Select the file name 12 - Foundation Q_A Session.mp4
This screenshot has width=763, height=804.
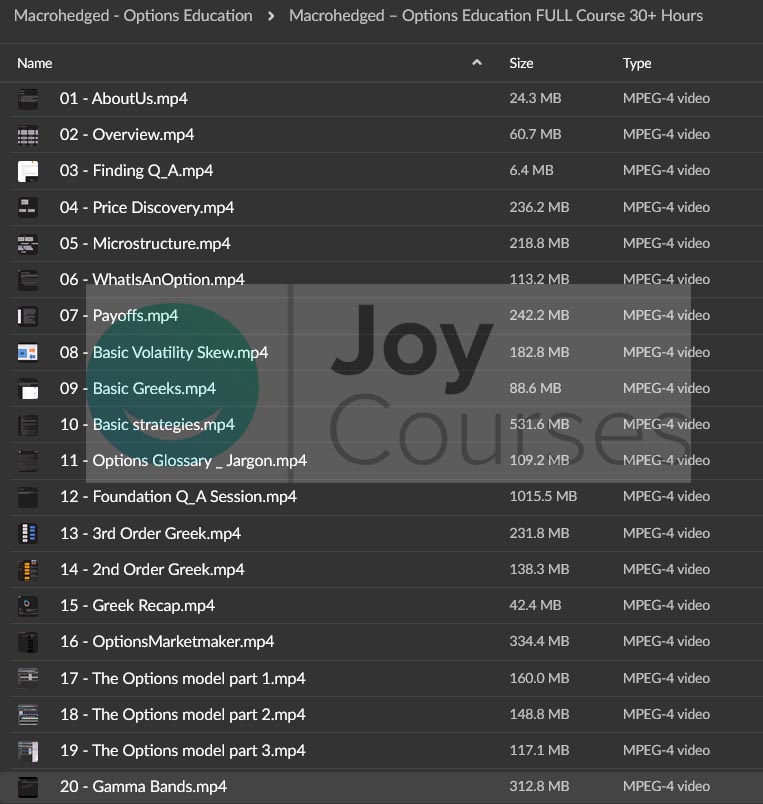178,497
